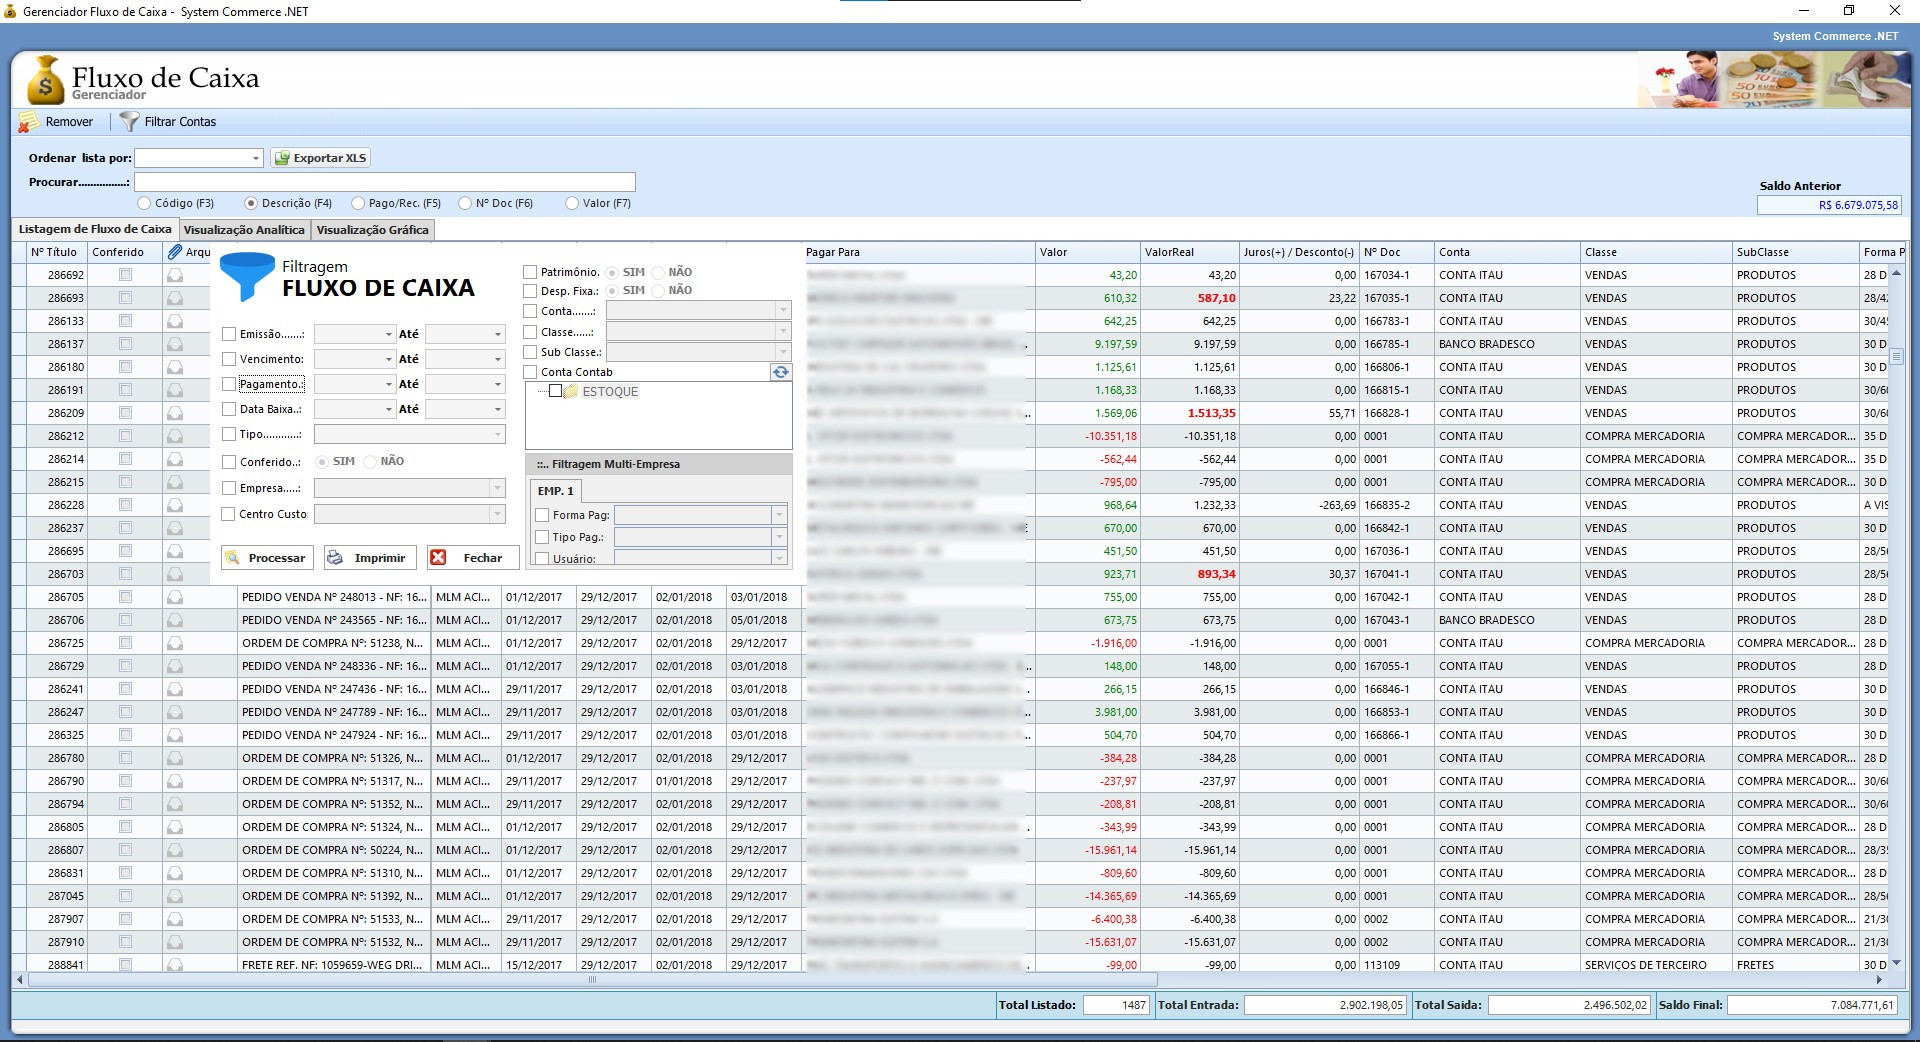Click the Processar button
Image resolution: width=1920 pixels, height=1042 pixels.
(267, 558)
